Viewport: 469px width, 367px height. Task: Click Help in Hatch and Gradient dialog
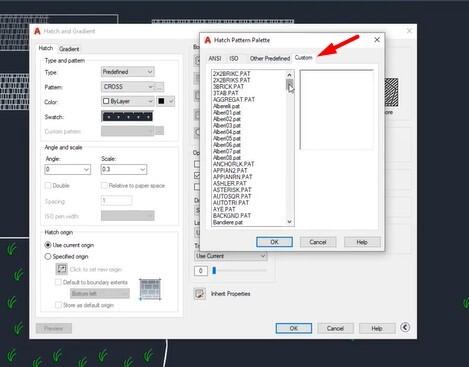[377, 328]
